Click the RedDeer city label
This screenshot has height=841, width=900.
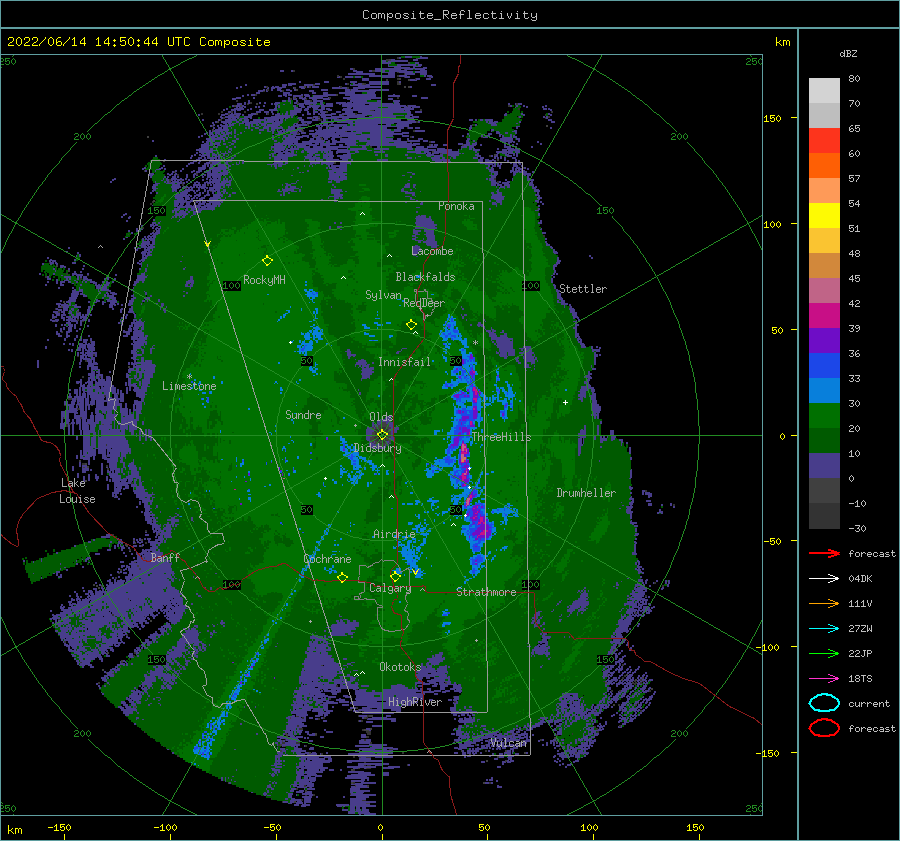tap(424, 303)
